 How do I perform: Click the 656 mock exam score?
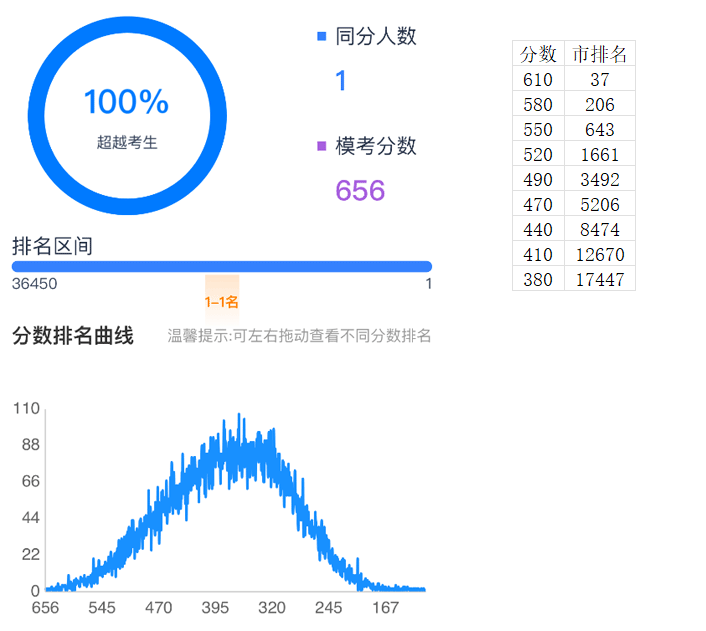tap(360, 190)
